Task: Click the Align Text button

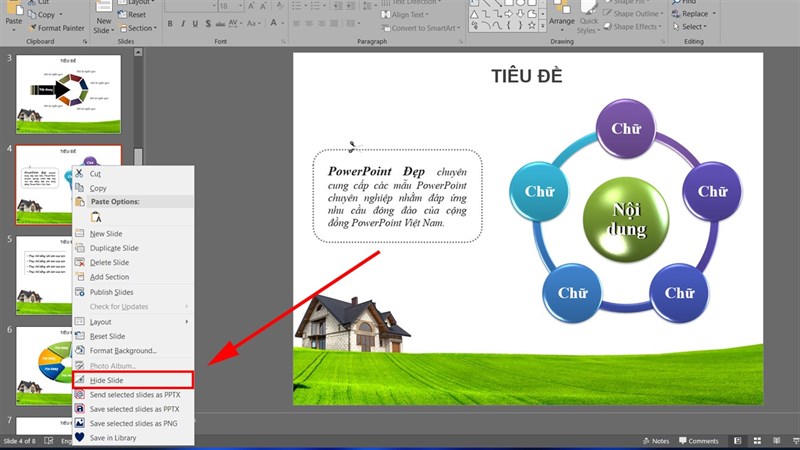Action: coord(405,14)
